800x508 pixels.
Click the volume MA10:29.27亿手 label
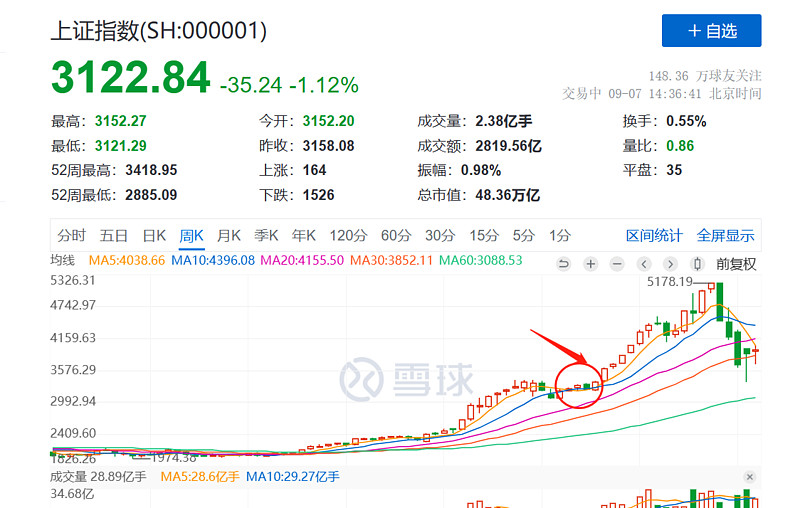(292, 477)
